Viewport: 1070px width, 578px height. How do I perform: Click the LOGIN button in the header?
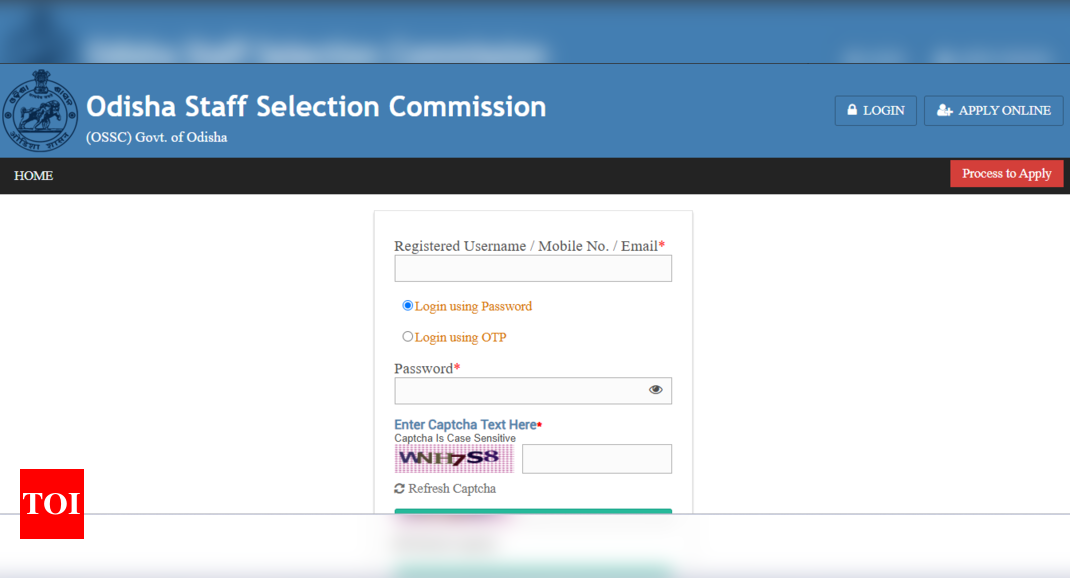(x=876, y=111)
